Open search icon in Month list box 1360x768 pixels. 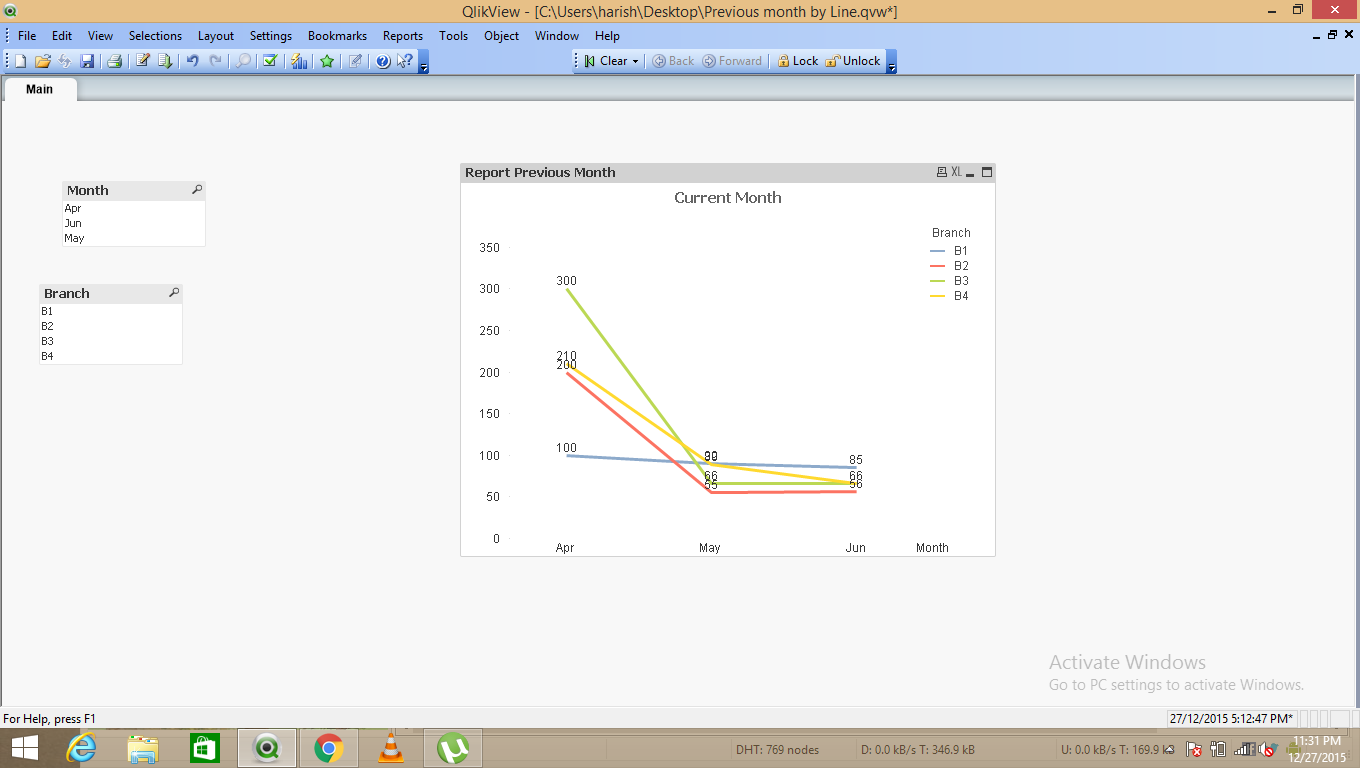pyautogui.click(x=197, y=189)
